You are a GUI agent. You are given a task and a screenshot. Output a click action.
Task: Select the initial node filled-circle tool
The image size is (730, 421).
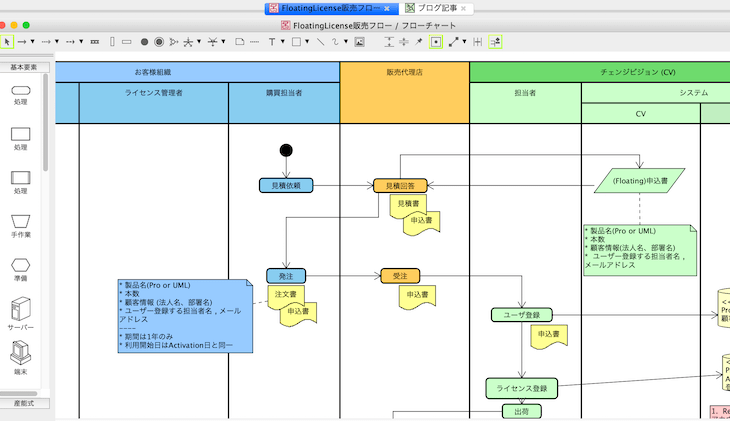[x=144, y=42]
